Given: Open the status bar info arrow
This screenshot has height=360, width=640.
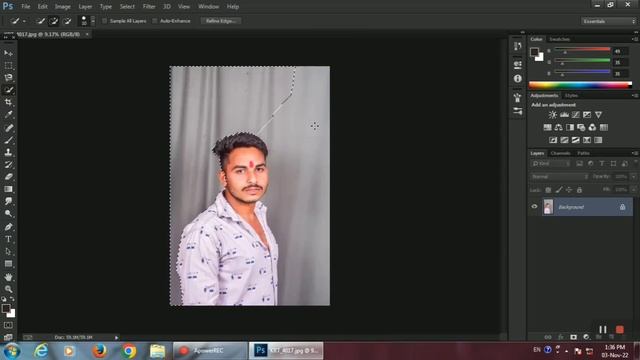Looking at the screenshot, I should point(116,338).
